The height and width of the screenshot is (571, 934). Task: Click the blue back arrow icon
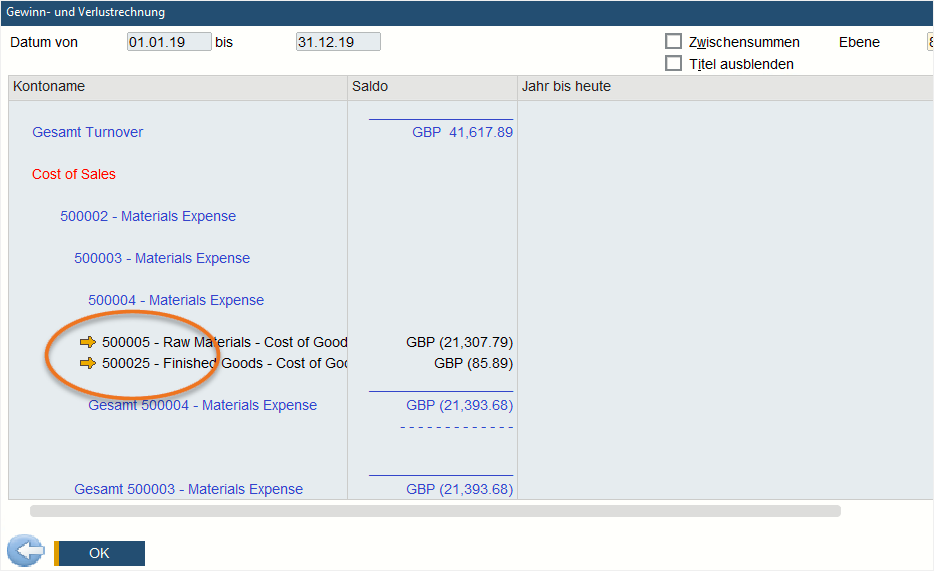point(25,552)
